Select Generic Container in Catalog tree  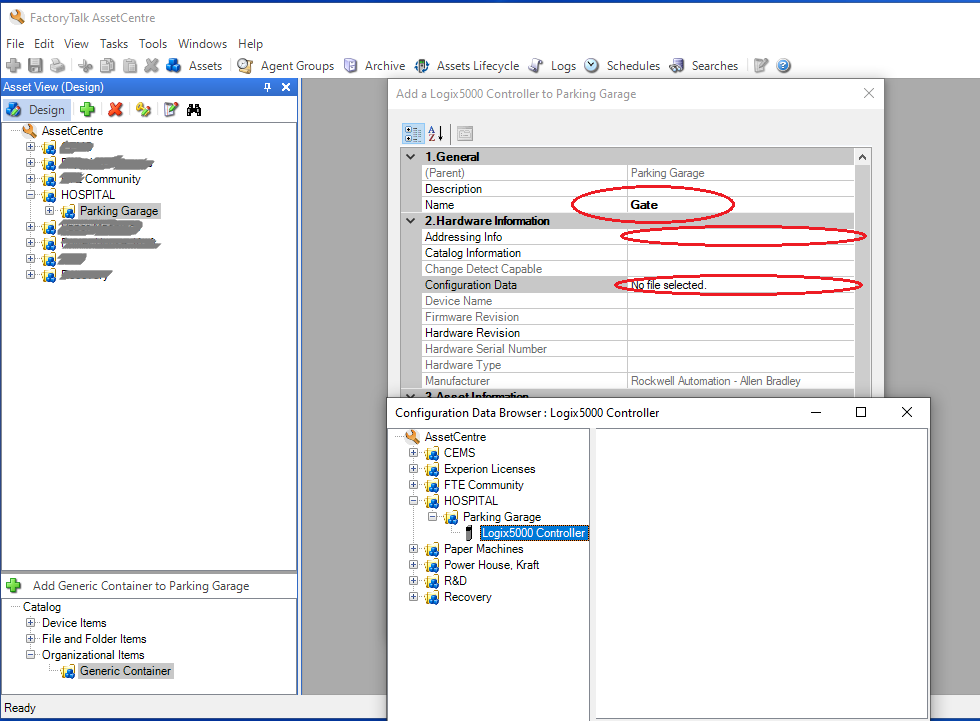[x=125, y=671]
